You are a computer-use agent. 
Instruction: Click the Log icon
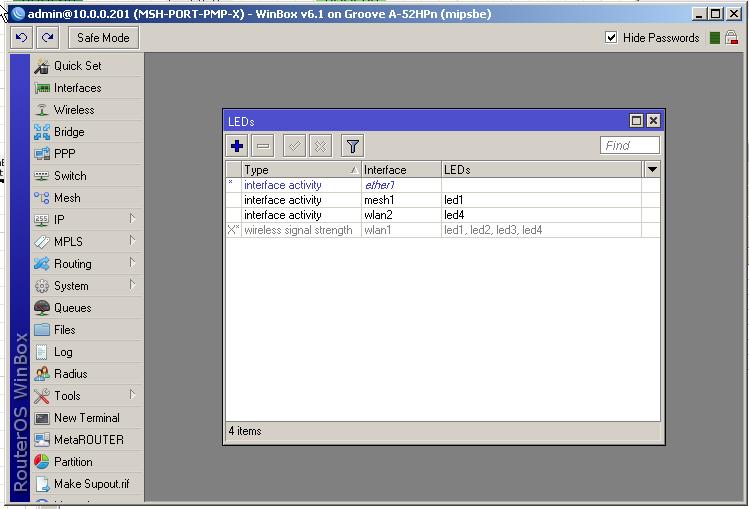42,352
